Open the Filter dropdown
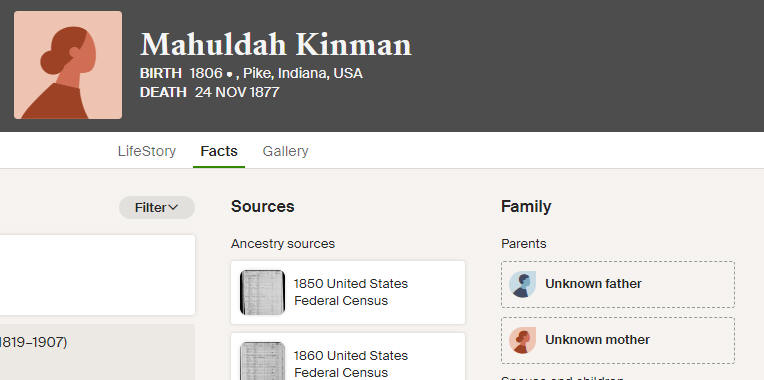764x380 pixels. pyautogui.click(x=157, y=208)
